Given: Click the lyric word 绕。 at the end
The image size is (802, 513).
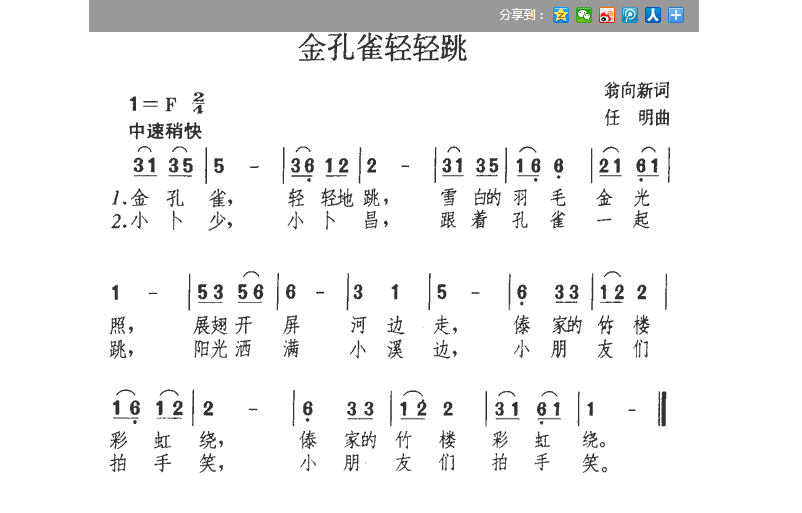Looking at the screenshot, I should point(595,440).
